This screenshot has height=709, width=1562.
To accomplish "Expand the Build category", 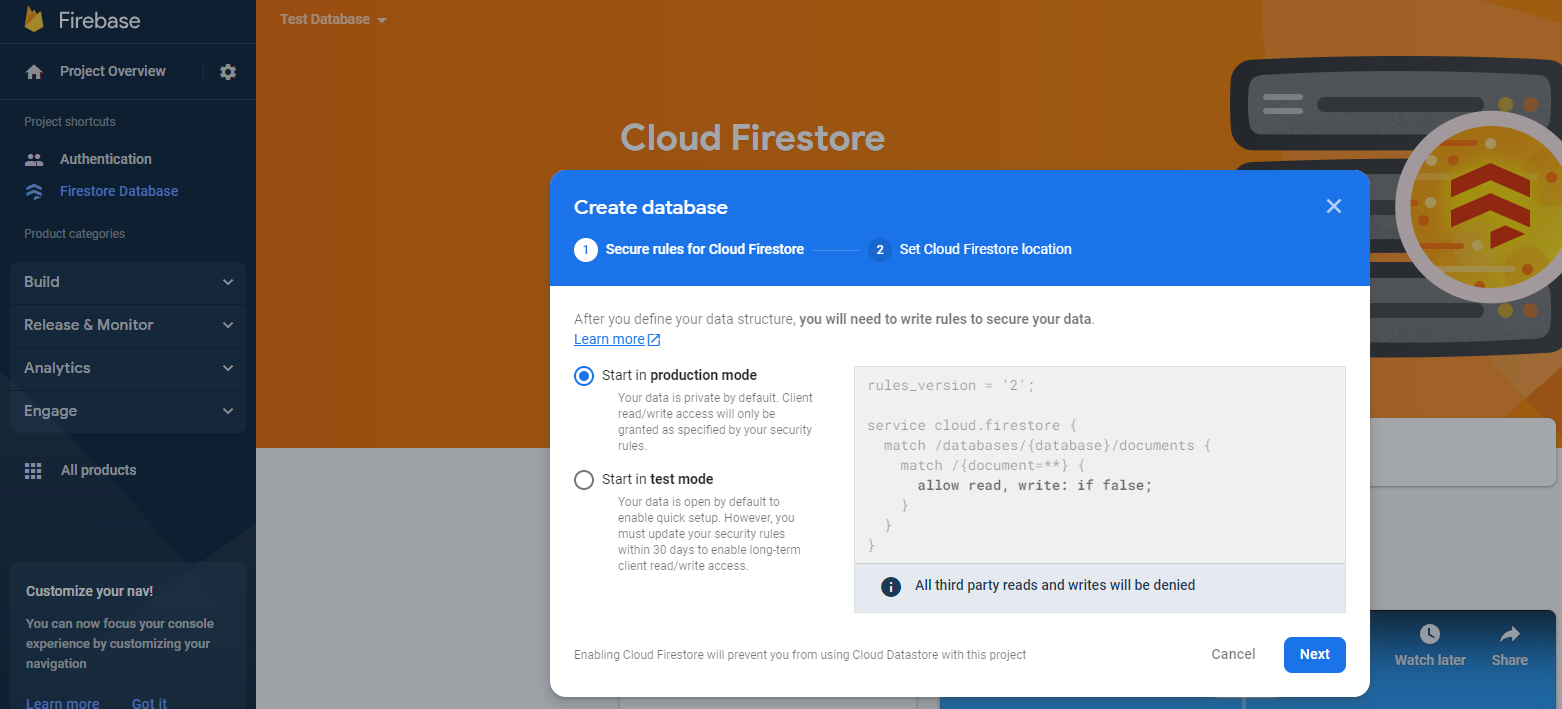I will point(128,282).
